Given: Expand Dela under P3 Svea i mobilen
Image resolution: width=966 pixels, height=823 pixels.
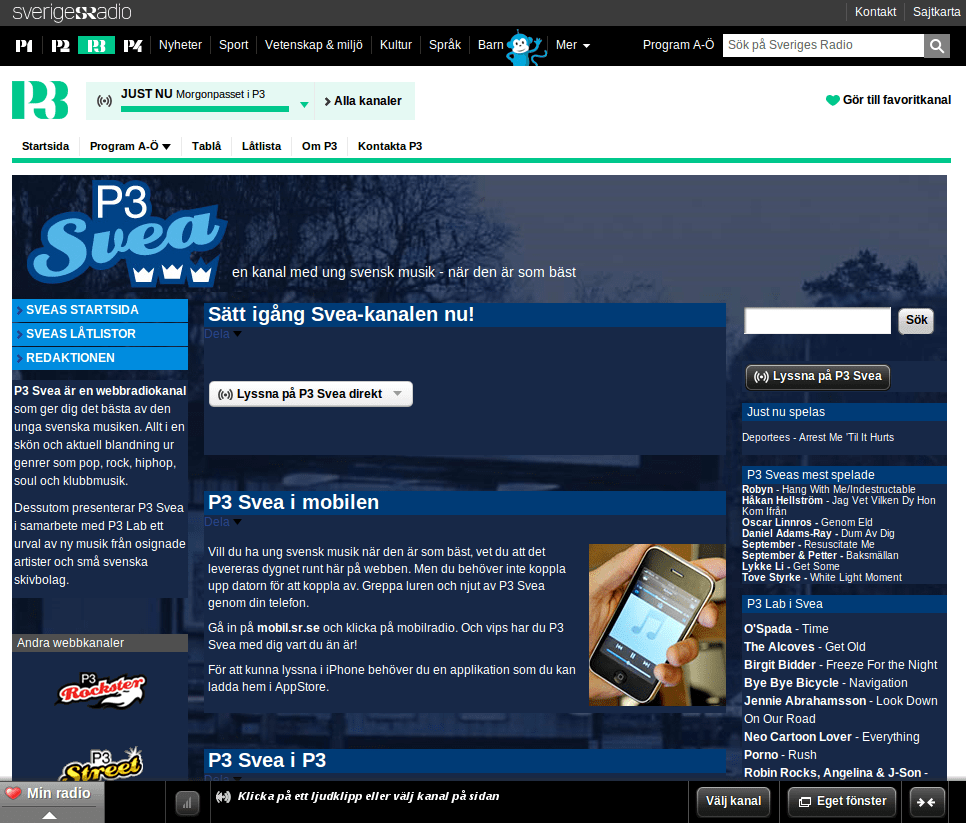Looking at the screenshot, I should point(223,522).
